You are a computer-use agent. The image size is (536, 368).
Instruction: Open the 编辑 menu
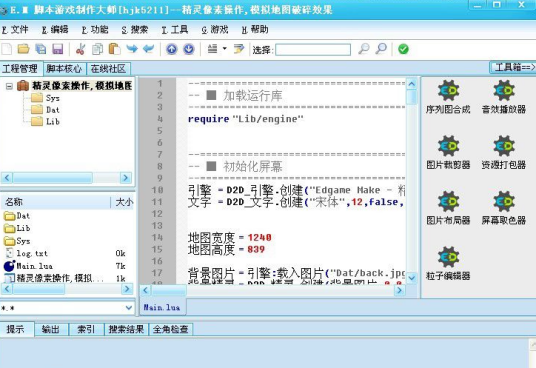(x=55, y=30)
